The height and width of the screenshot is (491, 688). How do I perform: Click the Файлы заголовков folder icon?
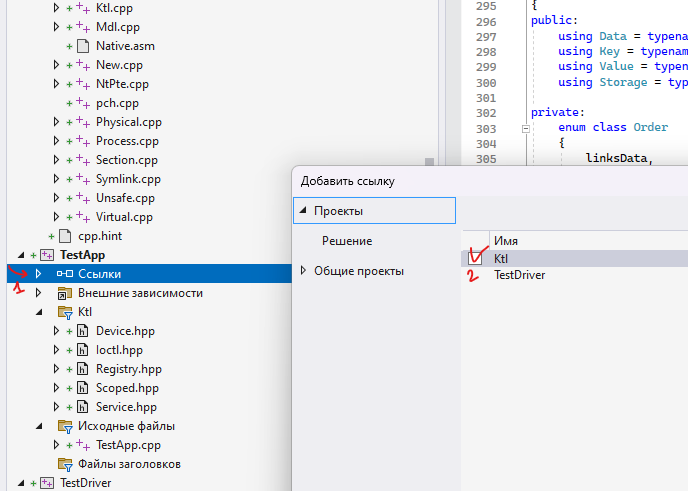click(66, 464)
